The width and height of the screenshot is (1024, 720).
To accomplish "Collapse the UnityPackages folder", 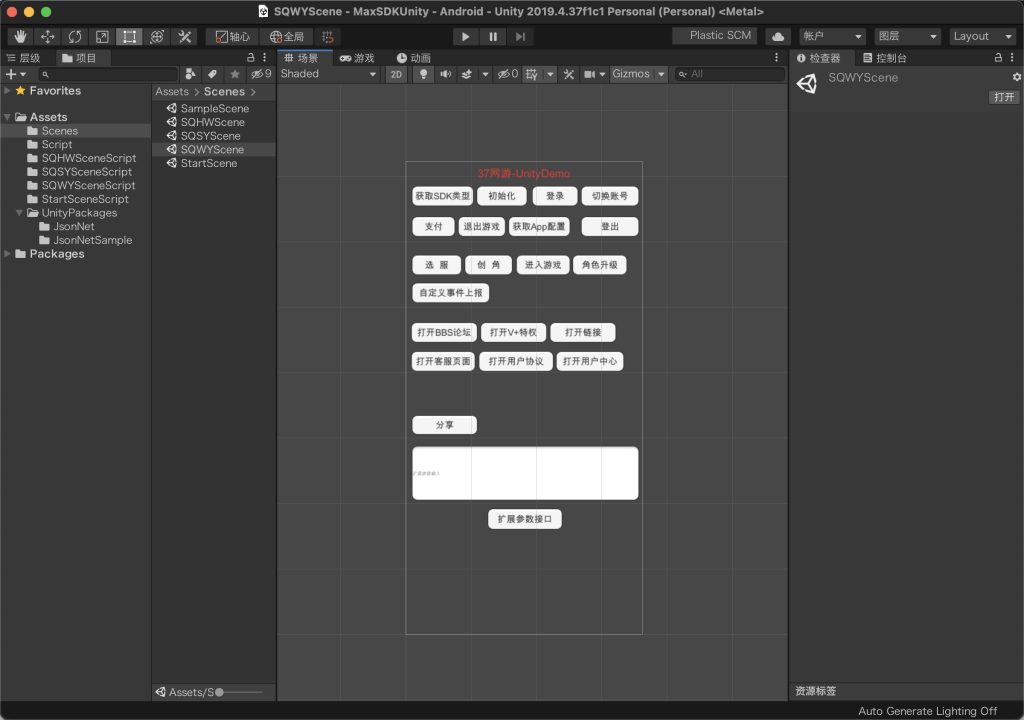I will click(x=19, y=213).
